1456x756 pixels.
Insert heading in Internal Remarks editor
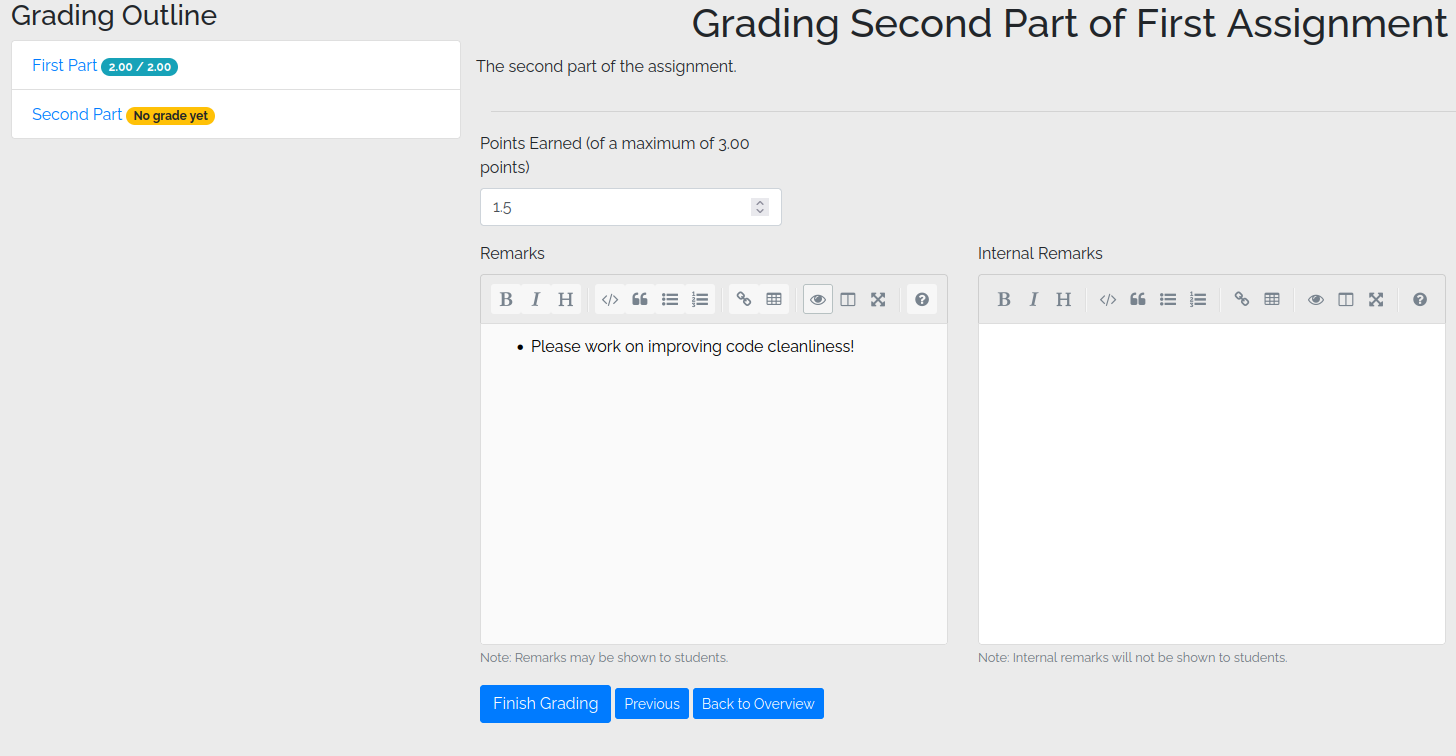[x=1064, y=299]
